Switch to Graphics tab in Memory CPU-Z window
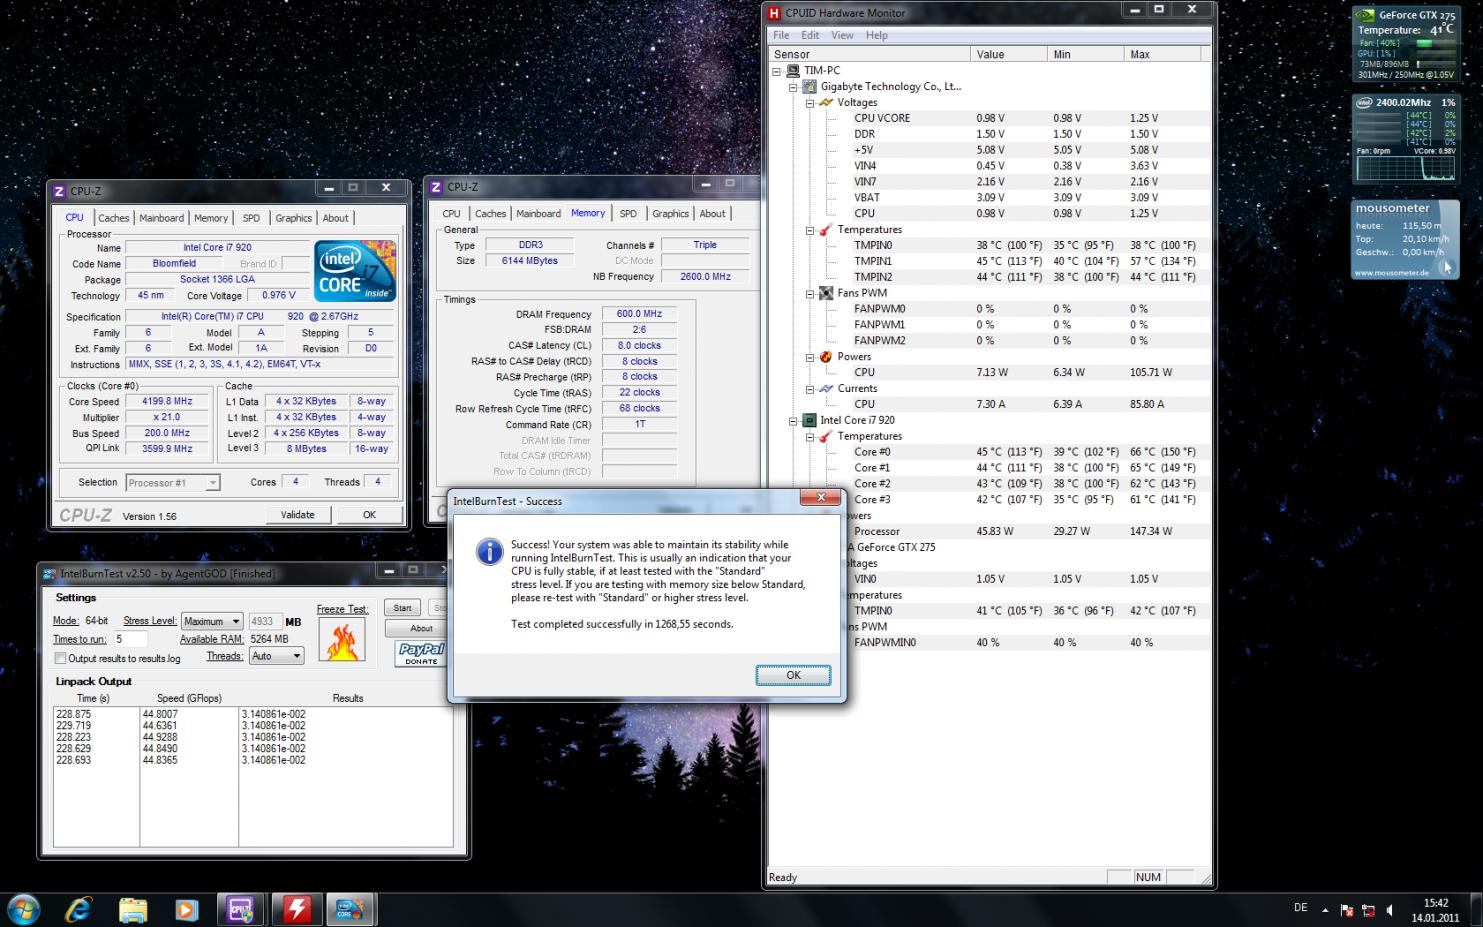Image resolution: width=1483 pixels, height=927 pixels. point(670,214)
